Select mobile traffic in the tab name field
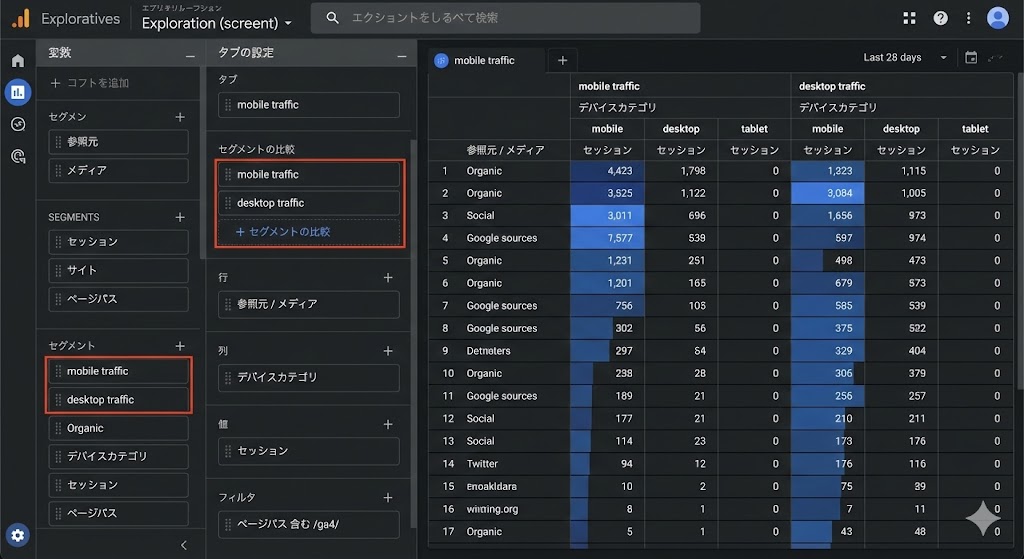 (x=309, y=104)
